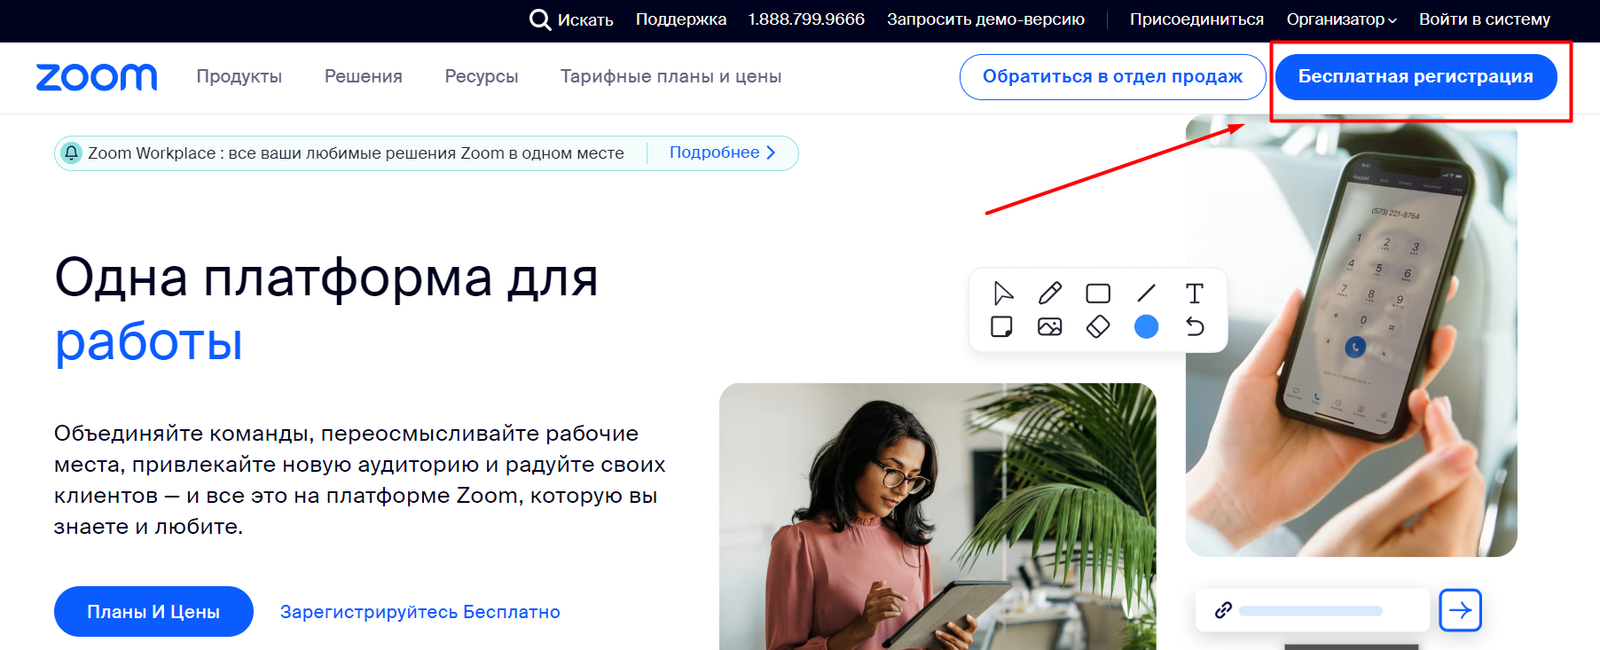Open the Ресурсы menu
Image resolution: width=1600 pixels, height=650 pixels.
point(481,77)
